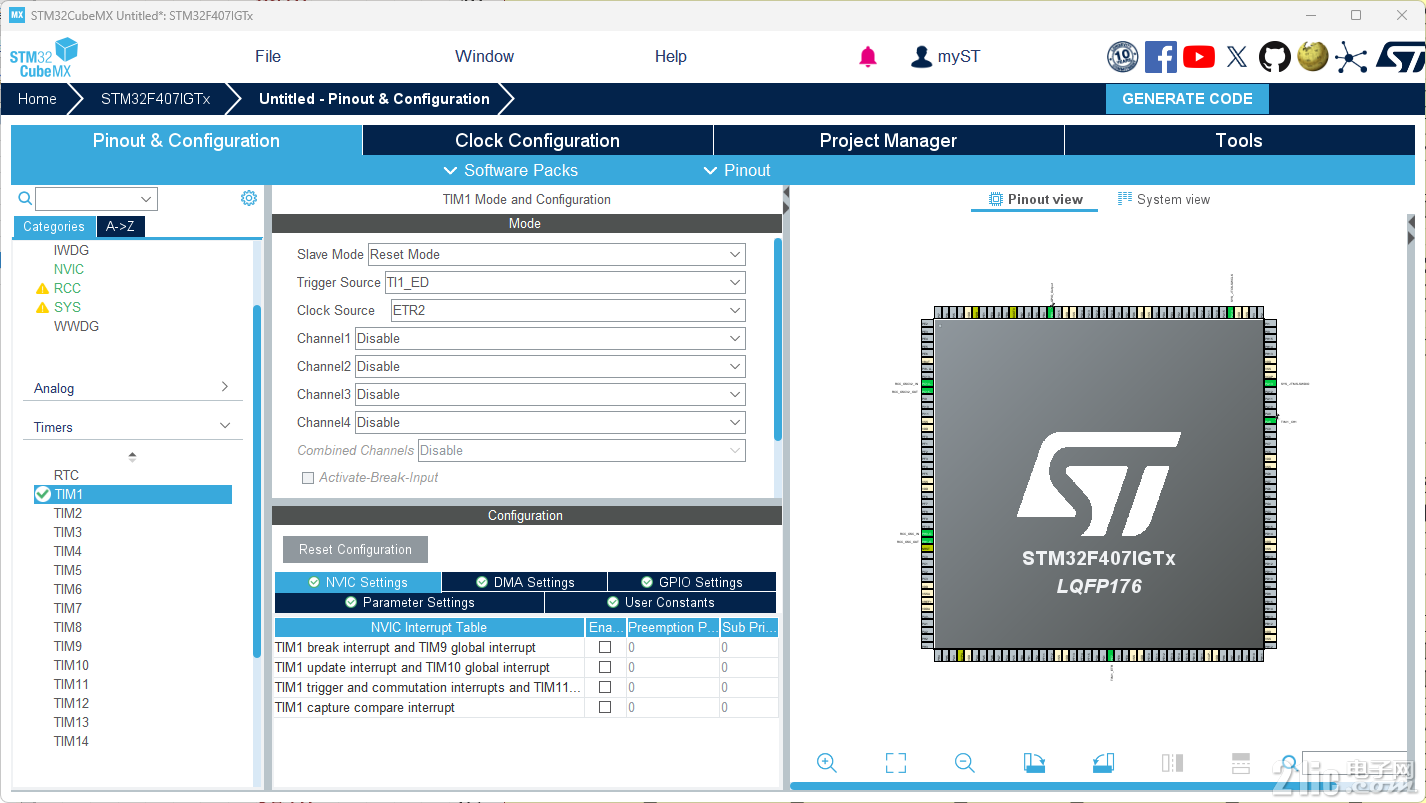Open the DMA Settings tab
The width and height of the screenshot is (1426, 803).
point(525,582)
